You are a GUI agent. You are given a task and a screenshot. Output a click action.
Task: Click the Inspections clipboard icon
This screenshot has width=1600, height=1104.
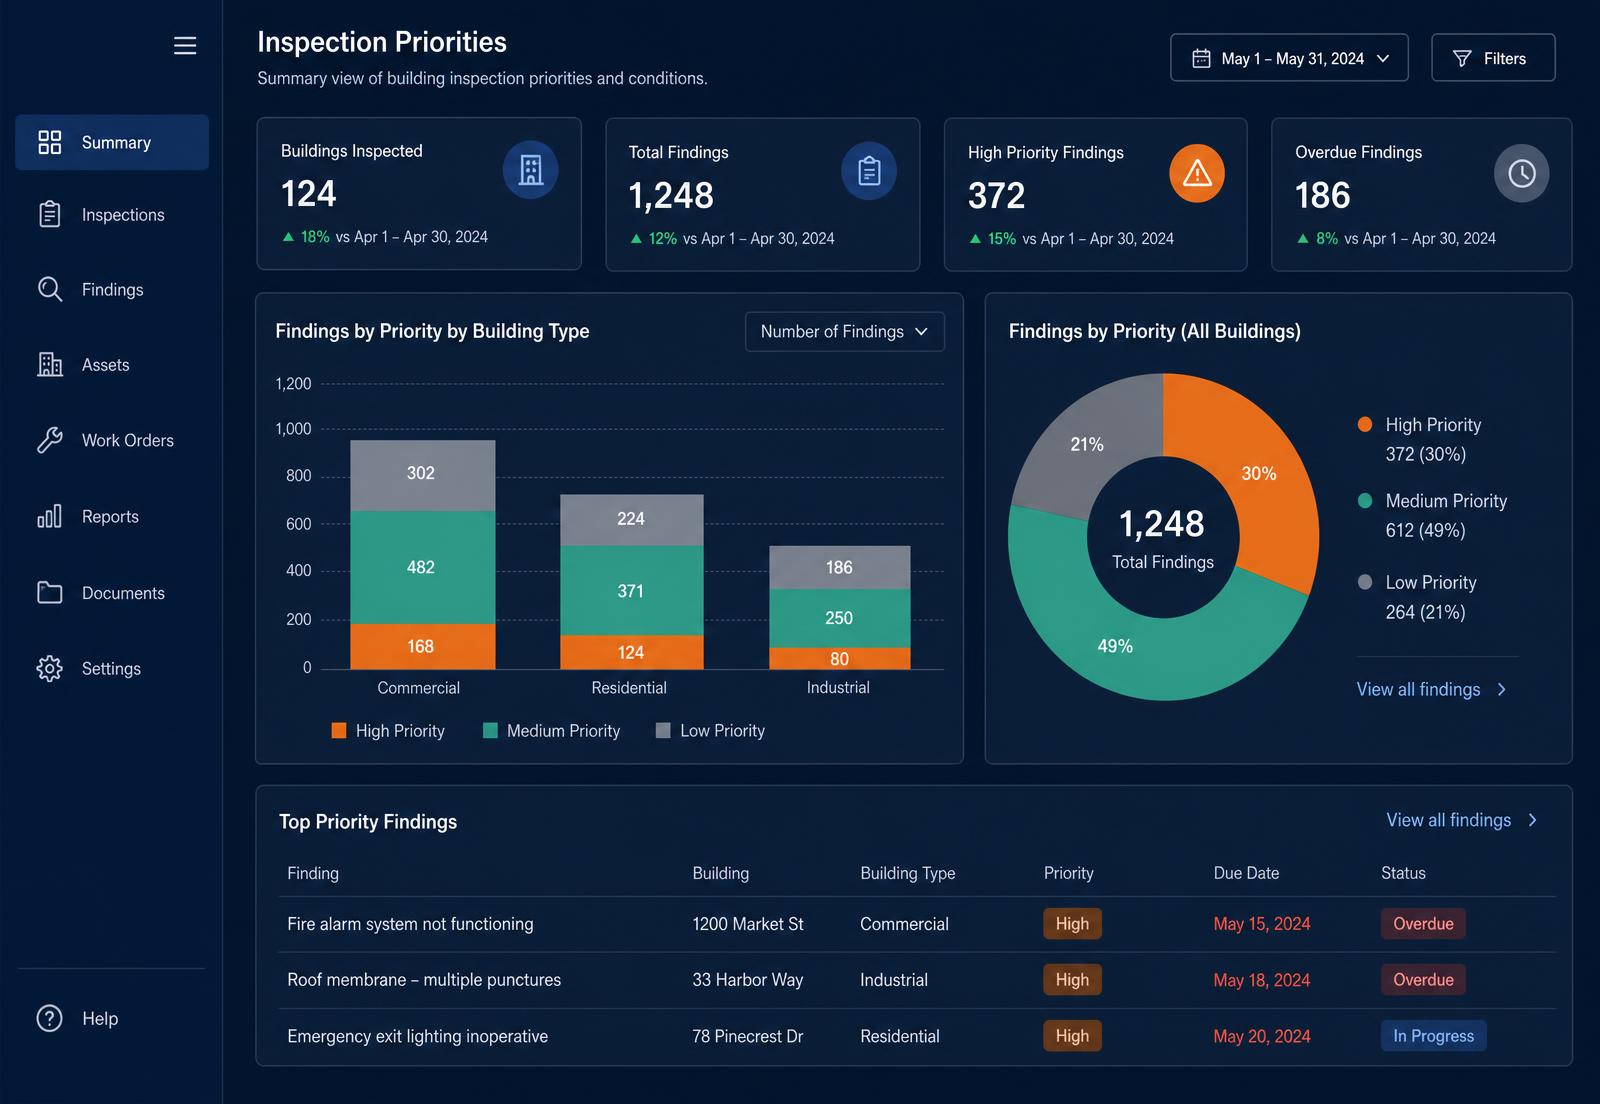tap(50, 214)
